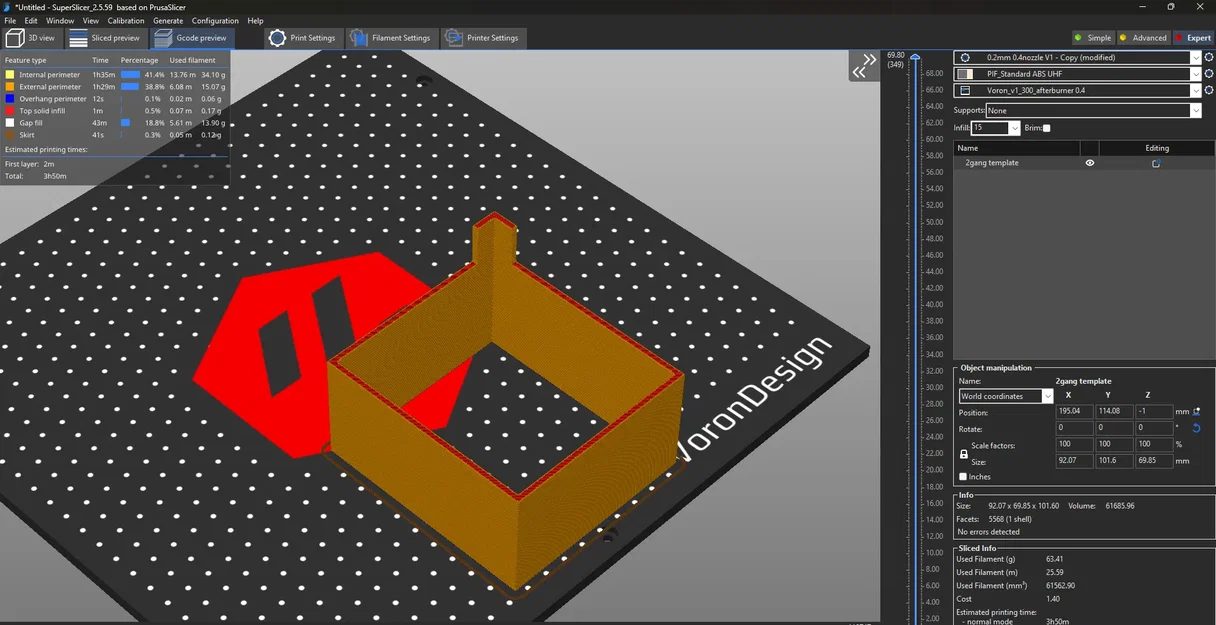The height and width of the screenshot is (625, 1216).
Task: Click the Gcode preview stack icon
Action: click(162, 38)
